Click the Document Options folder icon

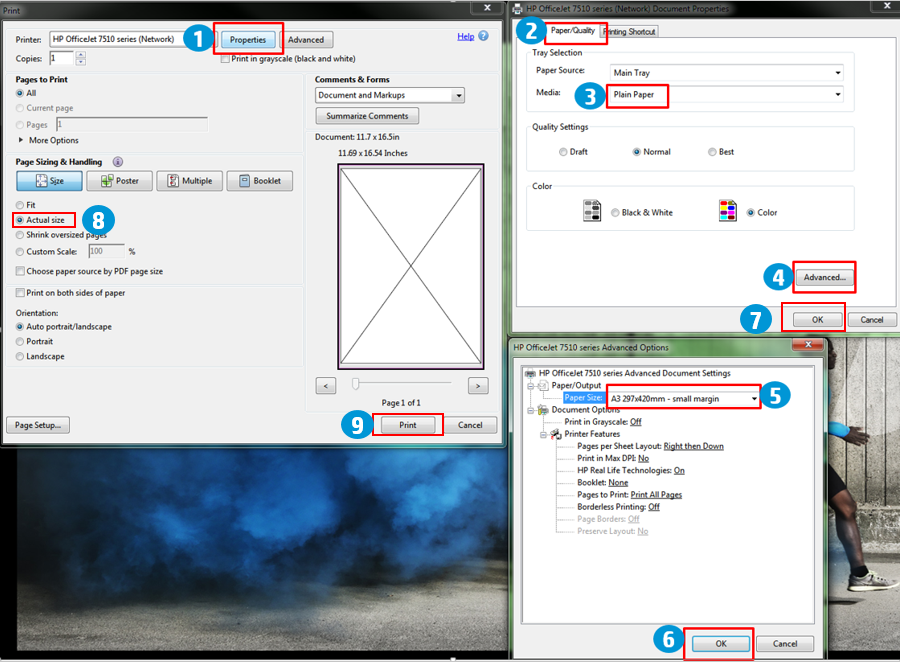pos(542,410)
